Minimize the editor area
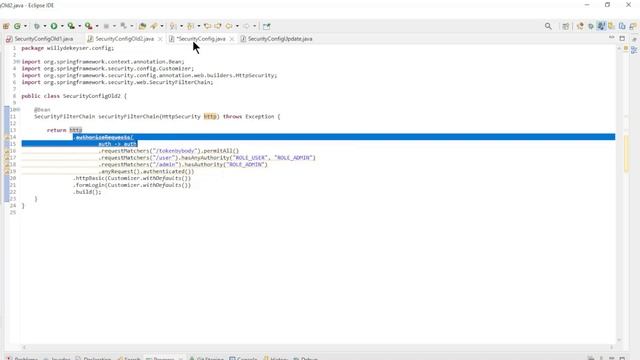 pyautogui.click(x=611, y=38)
